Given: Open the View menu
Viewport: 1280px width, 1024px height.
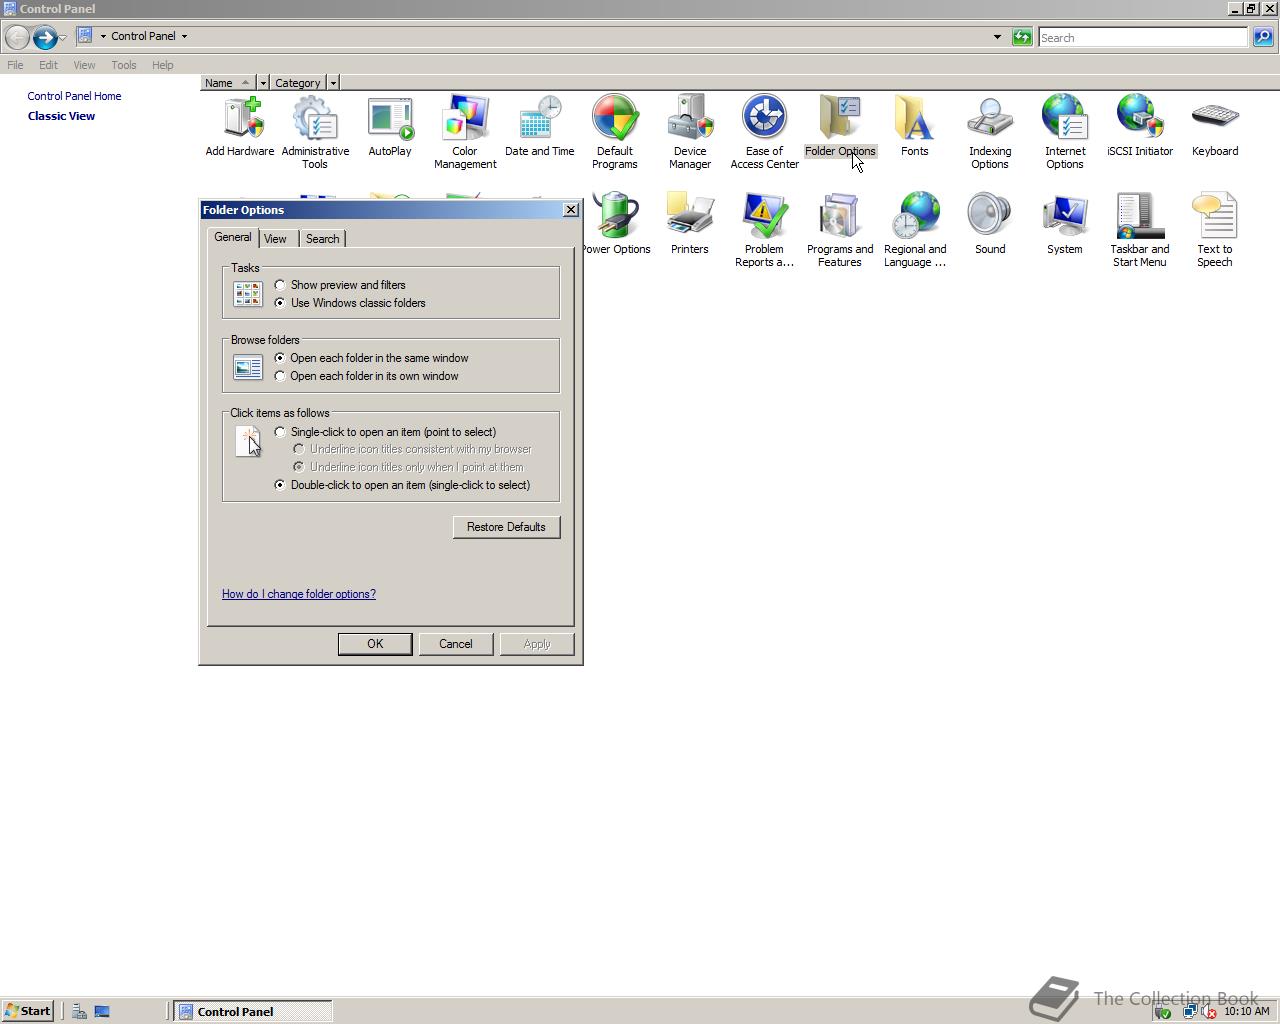Looking at the screenshot, I should point(84,65).
